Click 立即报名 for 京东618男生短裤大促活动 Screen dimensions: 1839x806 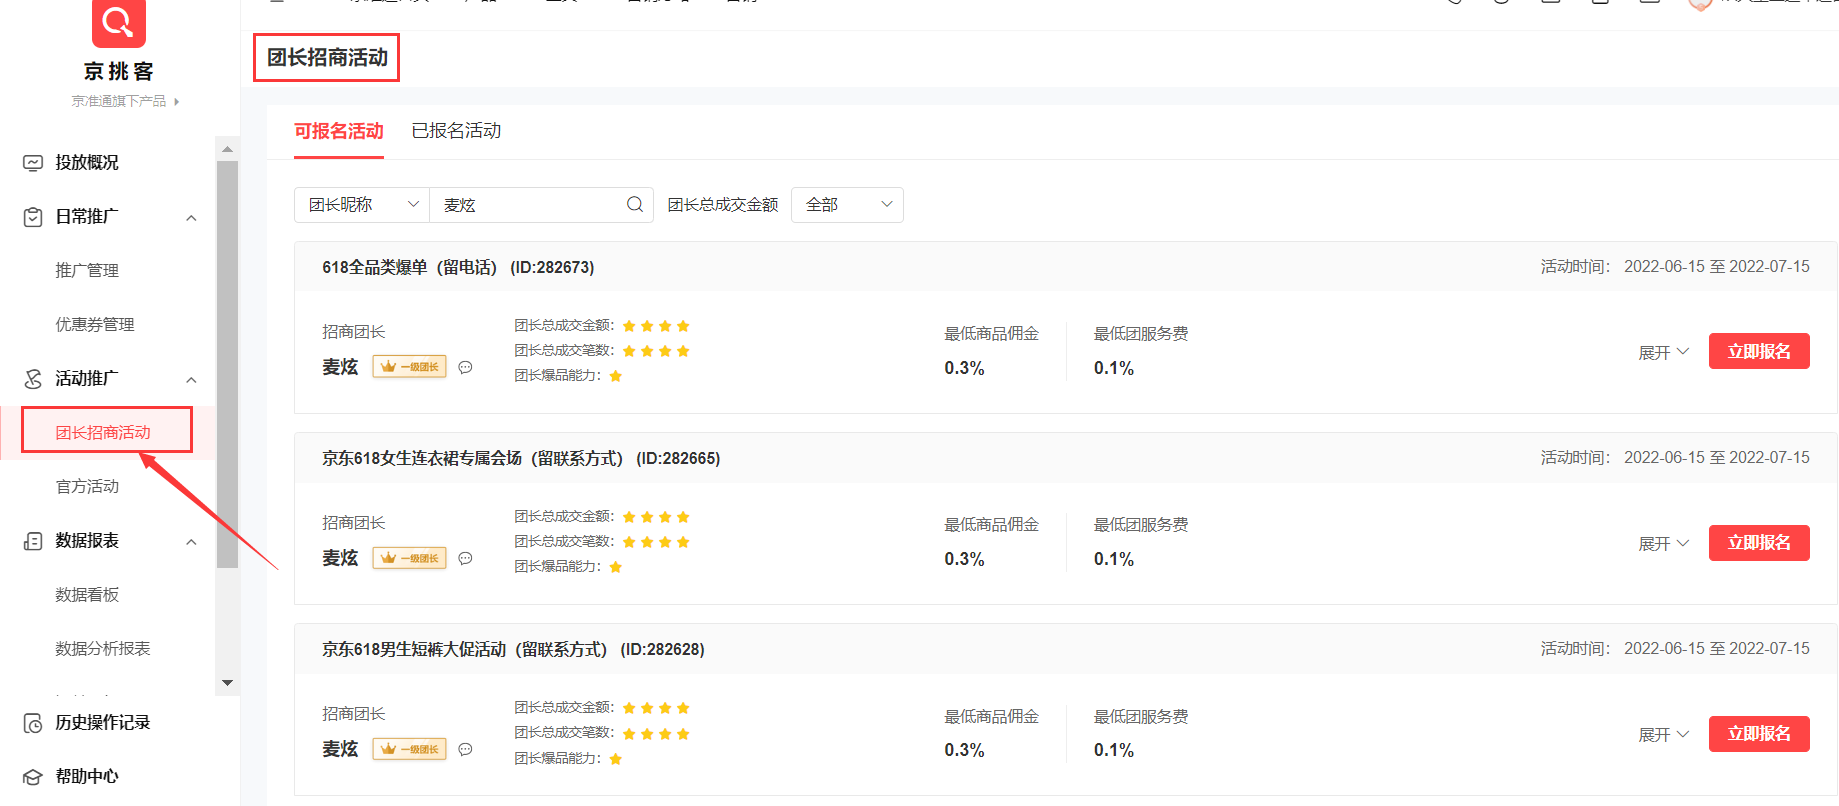(1759, 734)
